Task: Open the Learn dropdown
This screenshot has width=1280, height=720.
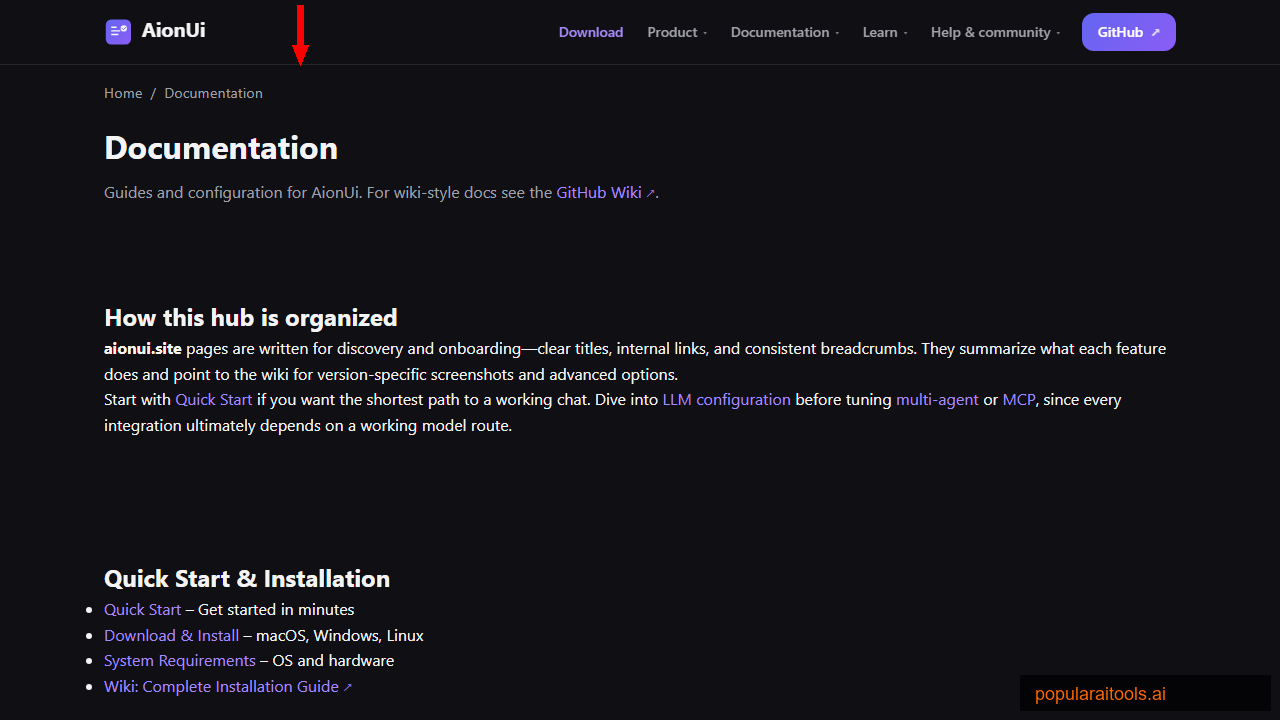Action: (x=881, y=32)
